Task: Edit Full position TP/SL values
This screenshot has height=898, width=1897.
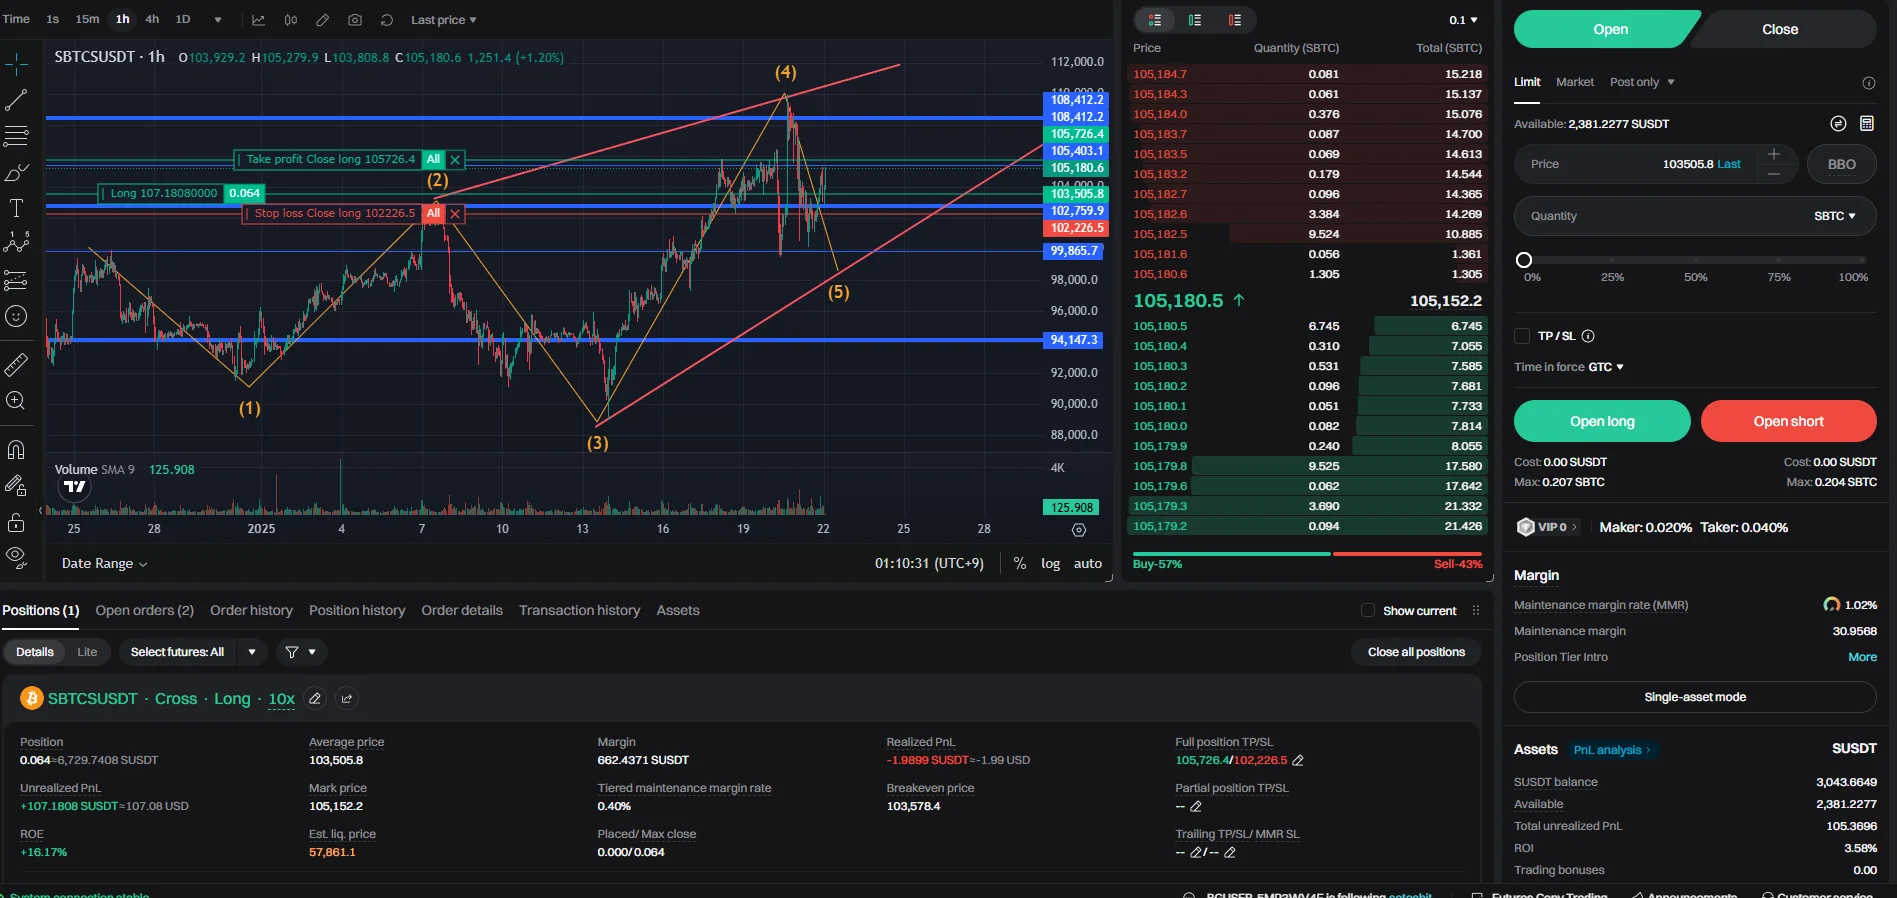Action: (1298, 760)
